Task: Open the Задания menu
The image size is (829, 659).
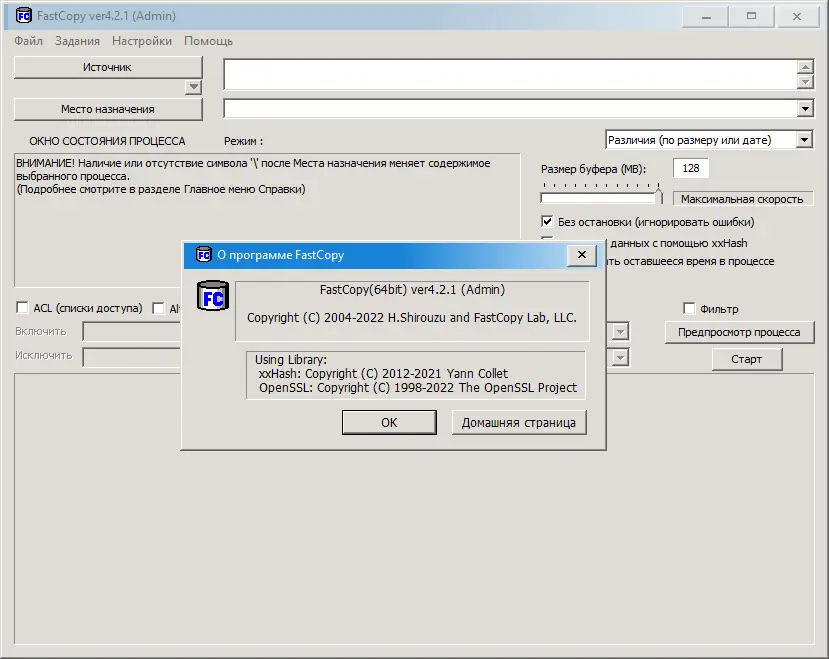Action: (77, 41)
